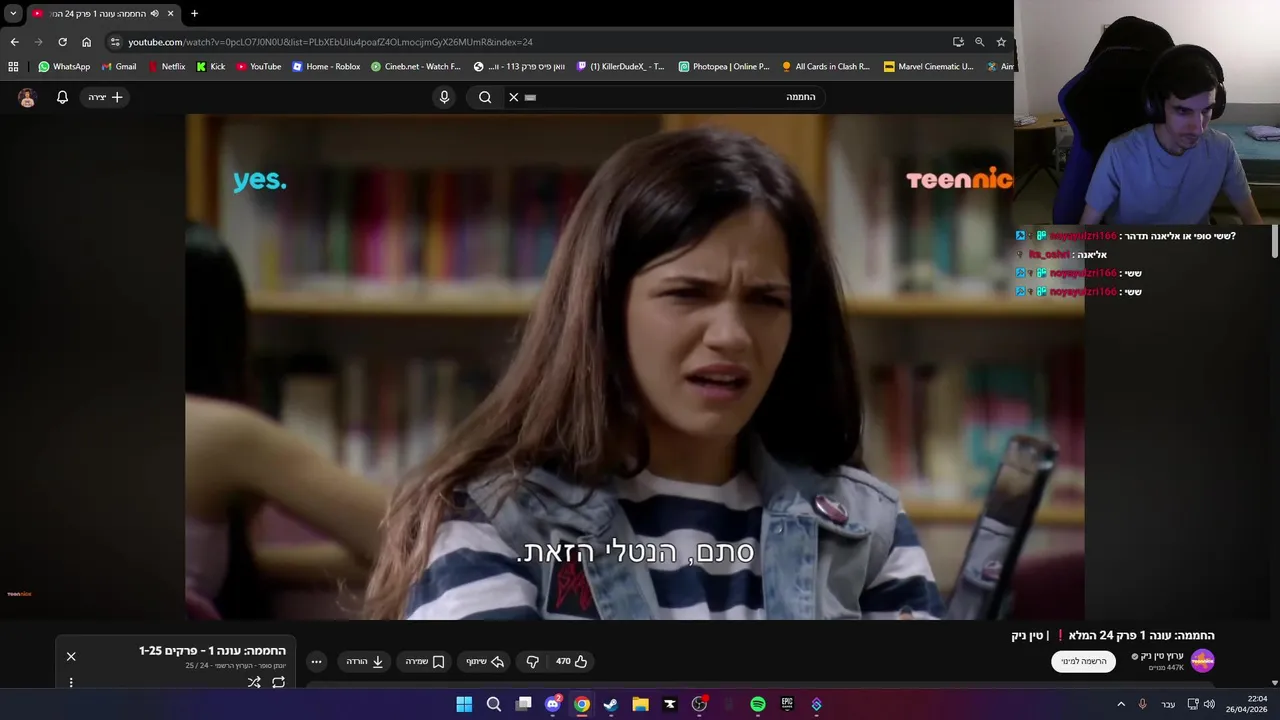Open the more actions three-dot menu

pyautogui.click(x=316, y=661)
